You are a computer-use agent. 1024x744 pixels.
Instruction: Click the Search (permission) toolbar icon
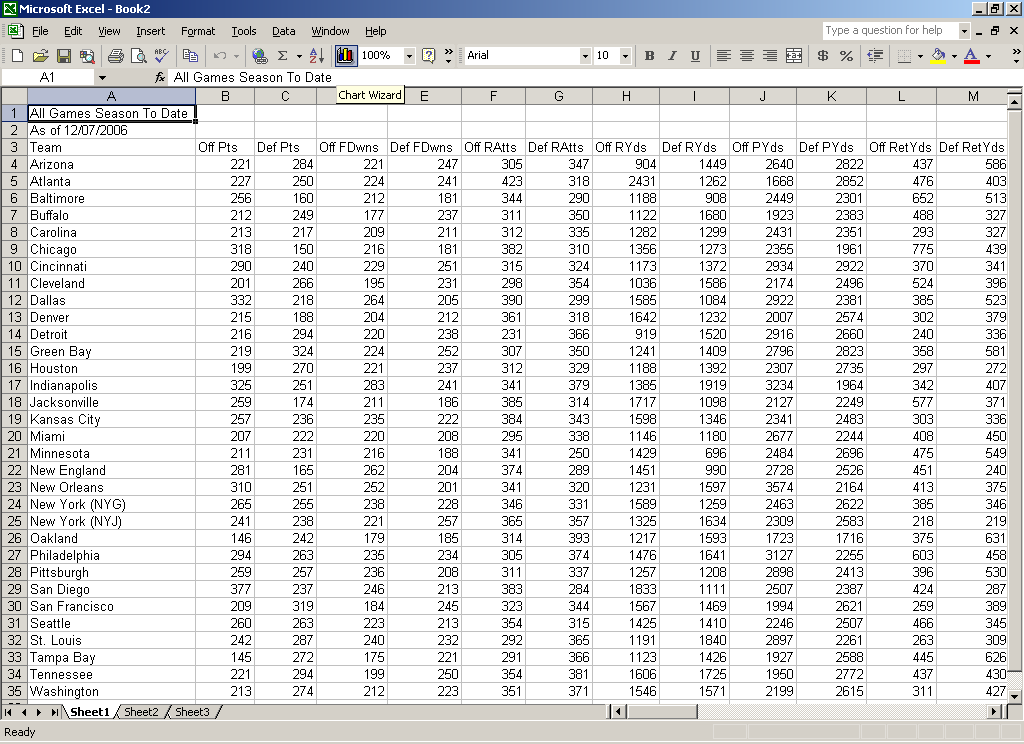[x=87, y=56]
